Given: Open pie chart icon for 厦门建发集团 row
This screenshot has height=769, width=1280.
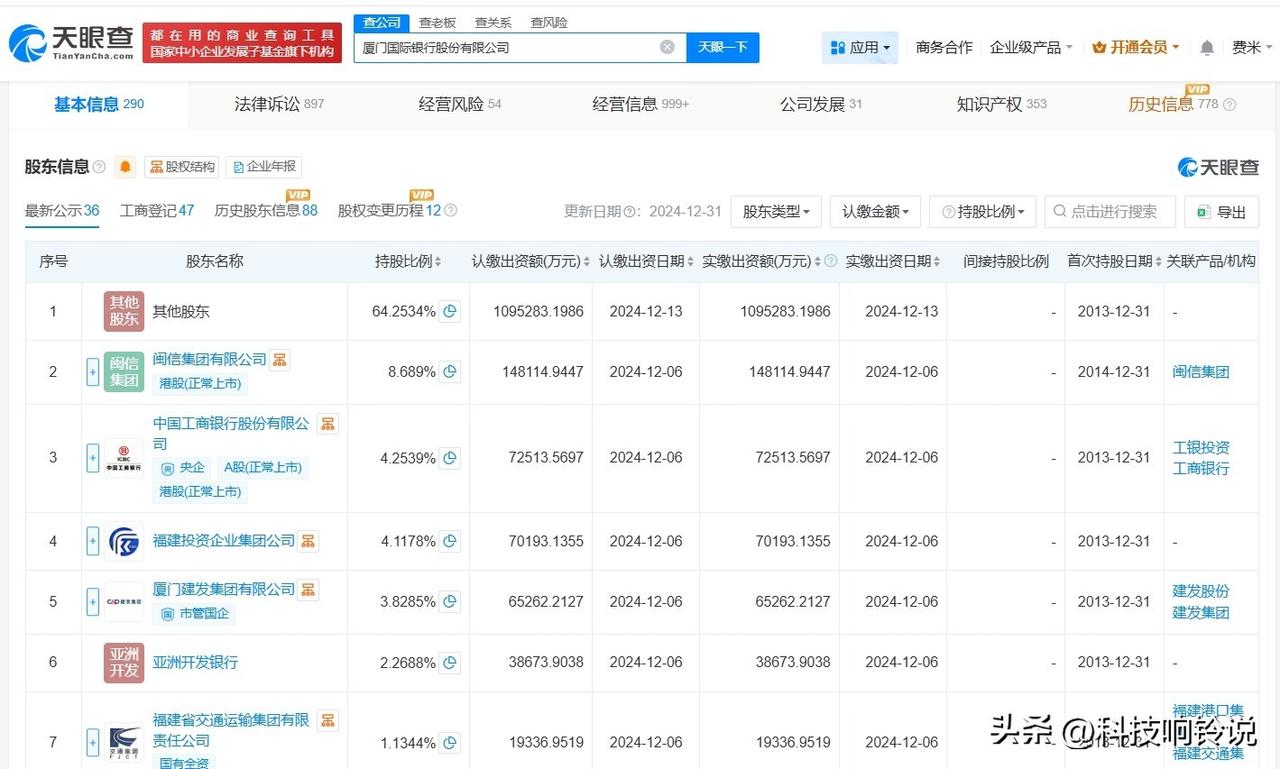Looking at the screenshot, I should 450,602.
